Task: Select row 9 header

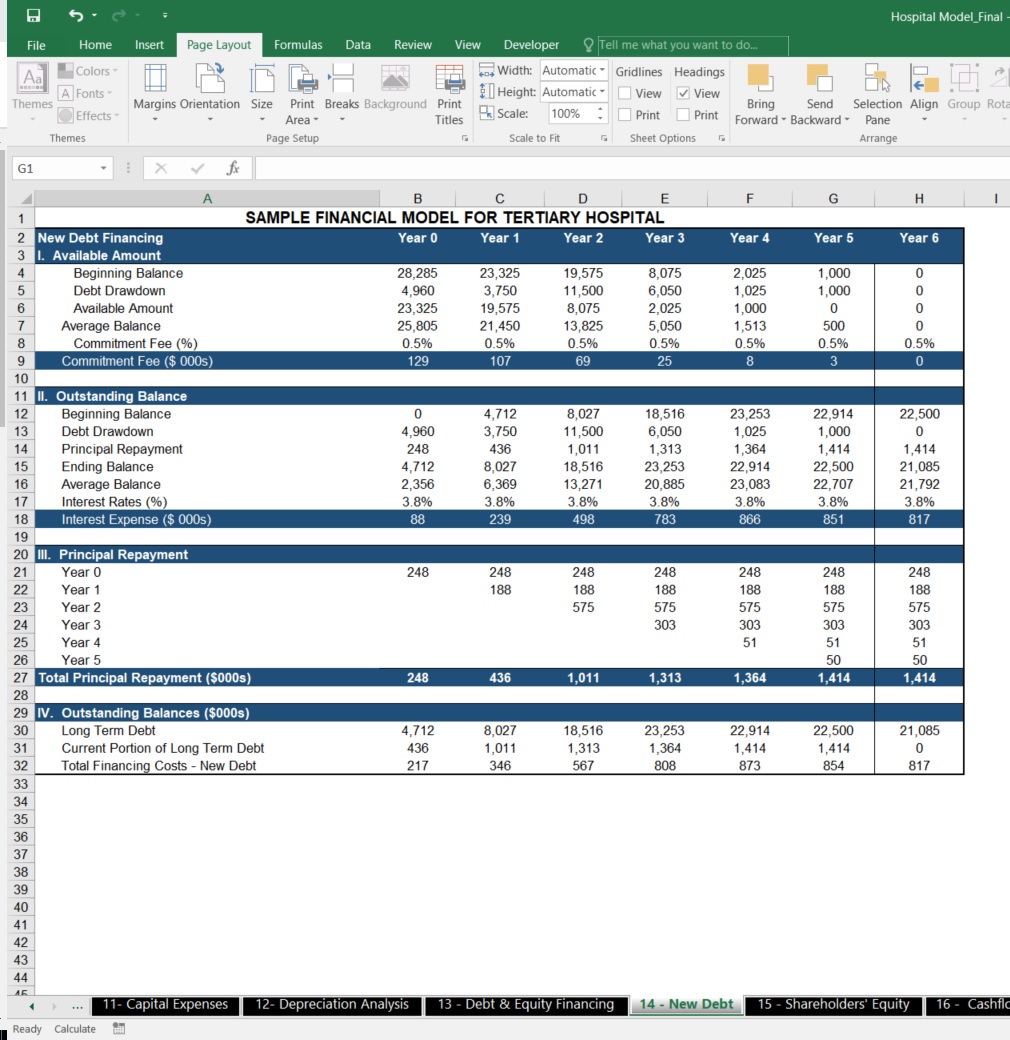Action: click(x=21, y=361)
